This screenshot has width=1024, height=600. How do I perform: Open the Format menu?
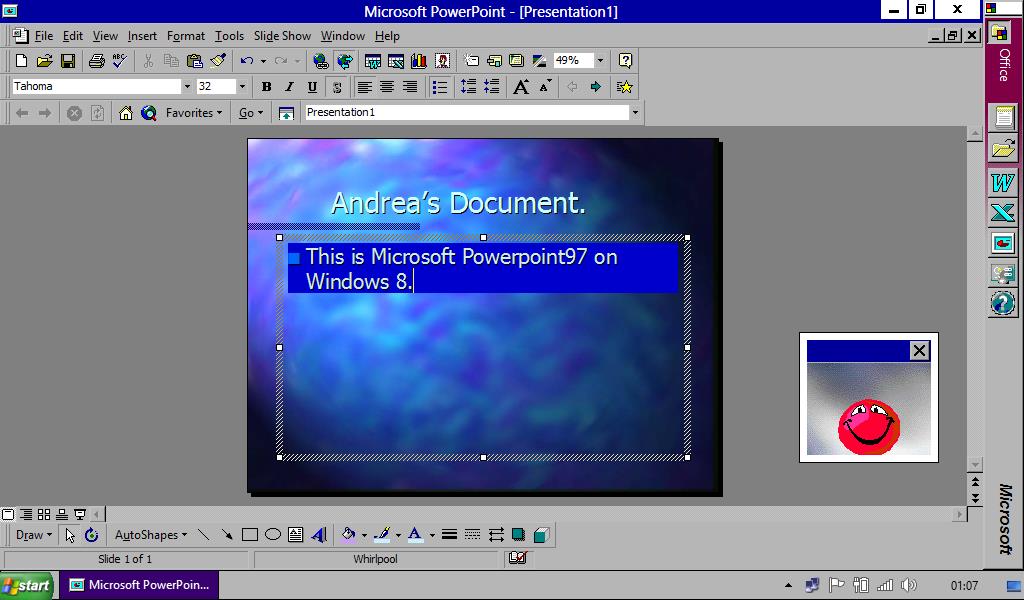coord(186,36)
